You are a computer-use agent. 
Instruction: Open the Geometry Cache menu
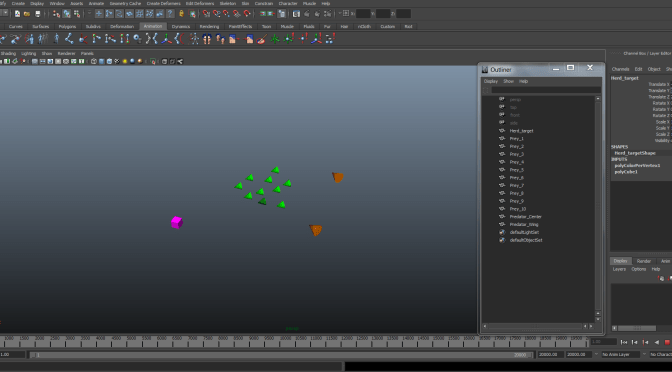point(125,3)
